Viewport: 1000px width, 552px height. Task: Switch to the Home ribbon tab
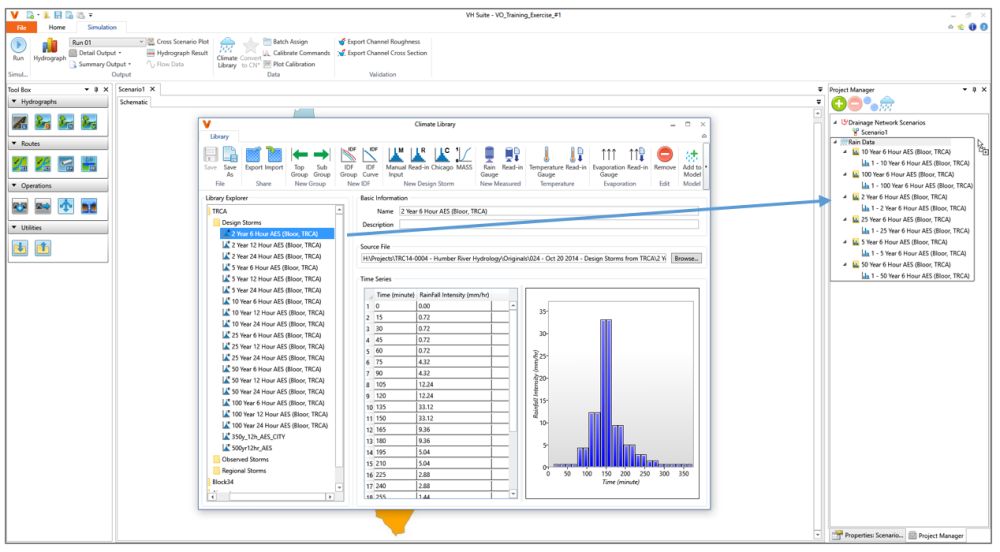click(x=57, y=27)
